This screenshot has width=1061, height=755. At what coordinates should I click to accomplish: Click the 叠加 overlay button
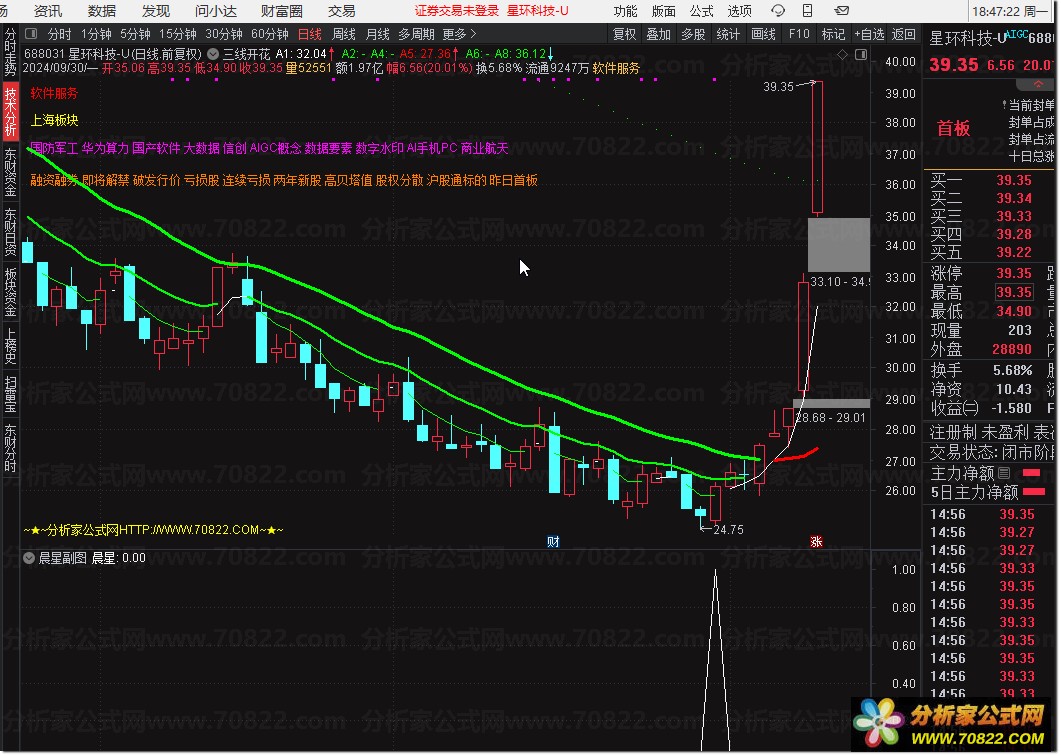pos(658,34)
